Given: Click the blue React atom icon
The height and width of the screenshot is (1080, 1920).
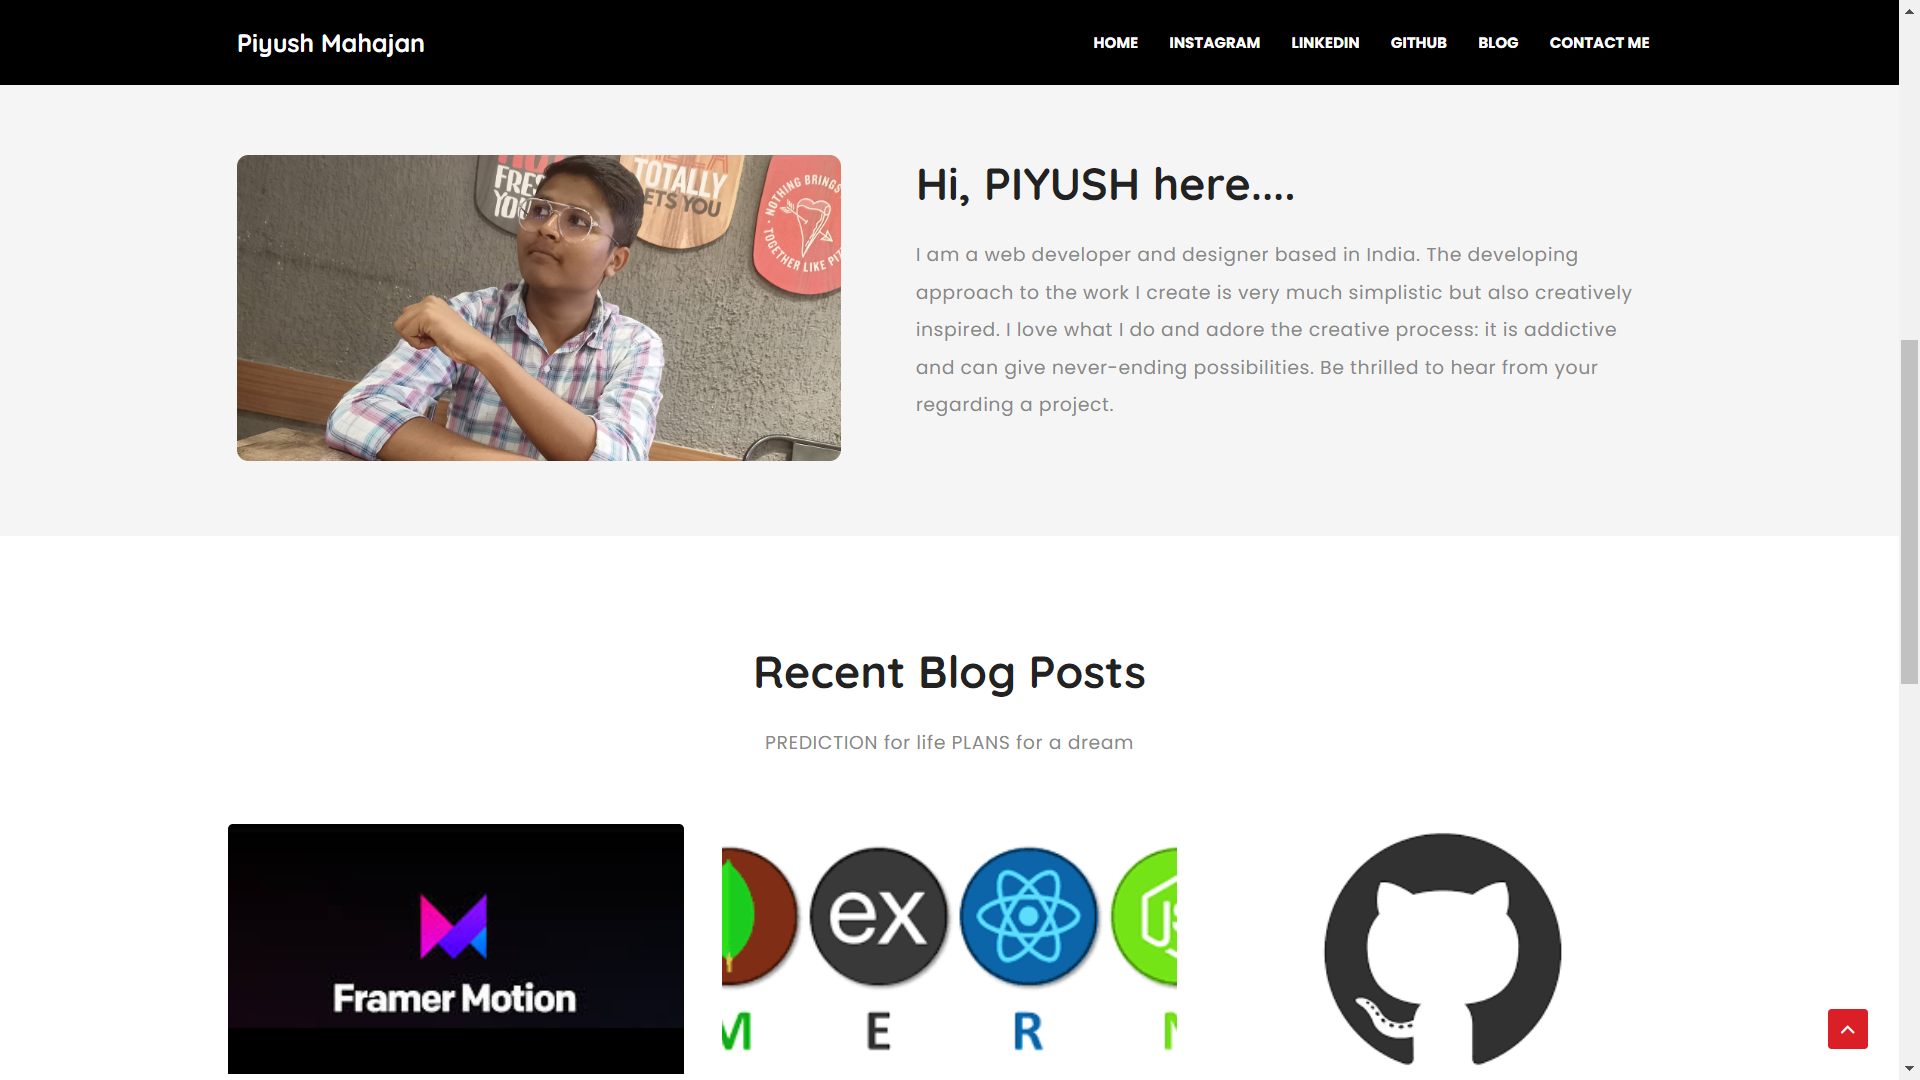Looking at the screenshot, I should click(x=1028, y=915).
